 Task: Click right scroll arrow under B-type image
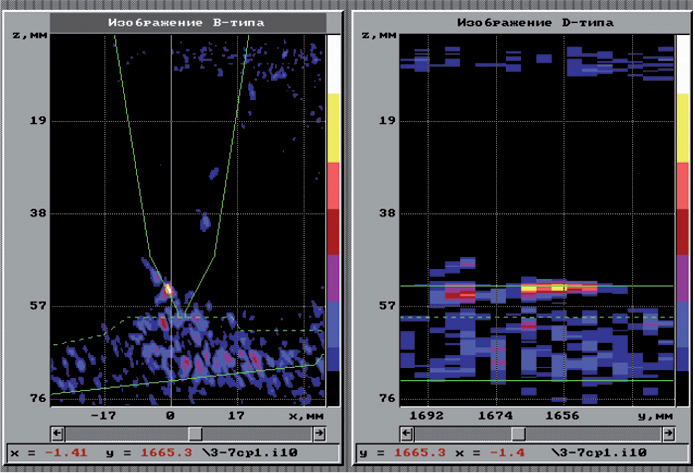(x=318, y=433)
